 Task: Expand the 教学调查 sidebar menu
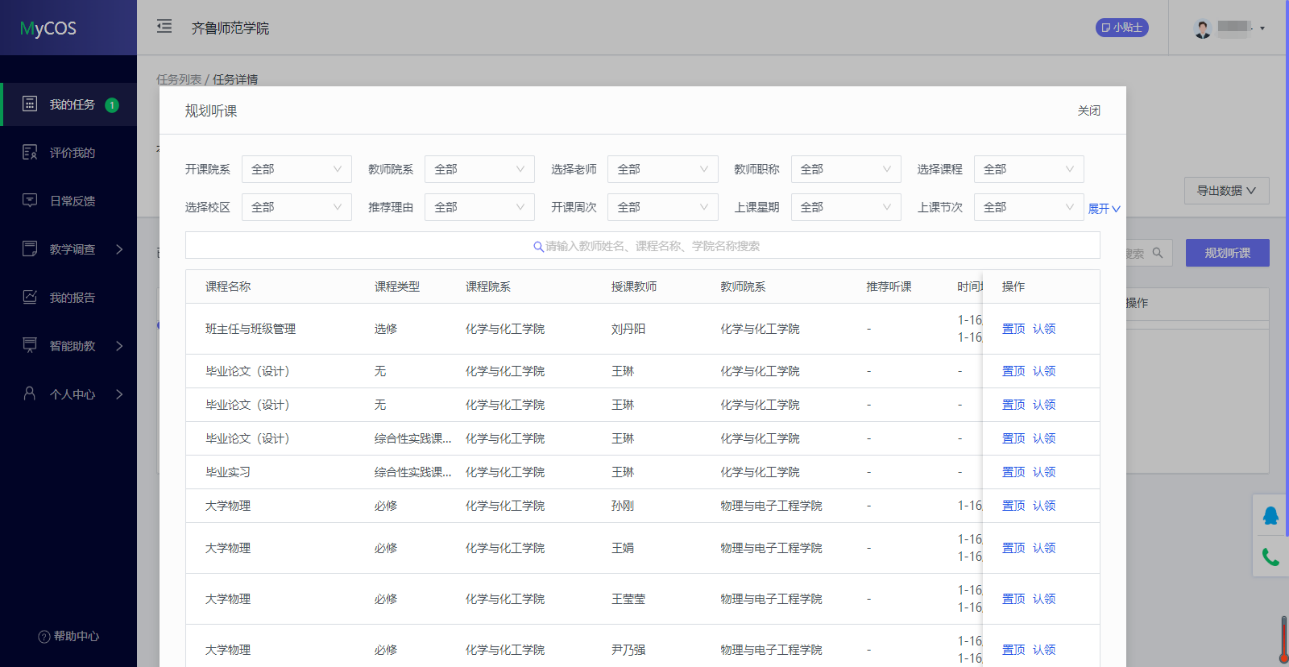[72, 249]
